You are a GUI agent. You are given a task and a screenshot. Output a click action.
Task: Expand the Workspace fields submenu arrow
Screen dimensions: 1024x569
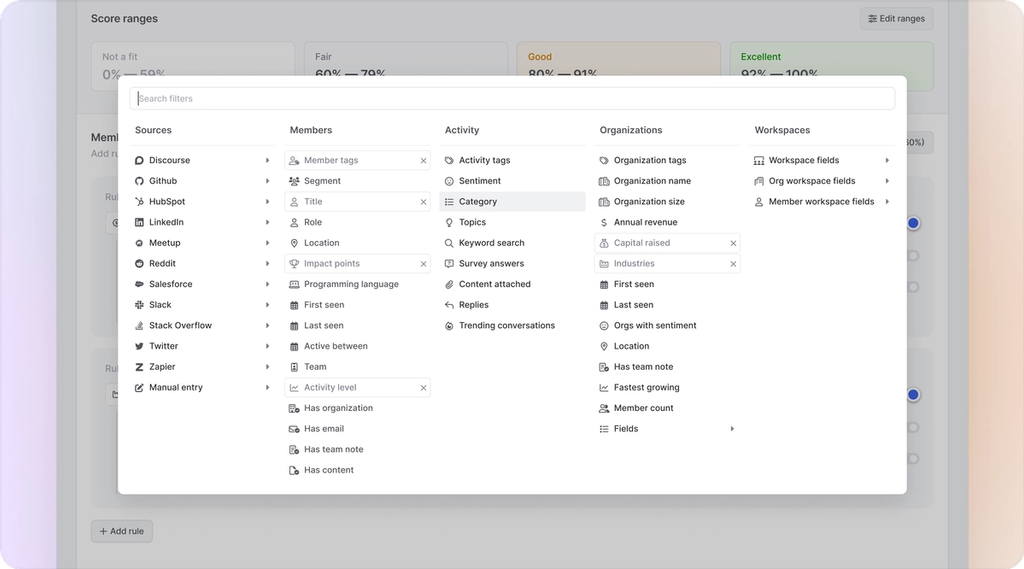[887, 160]
